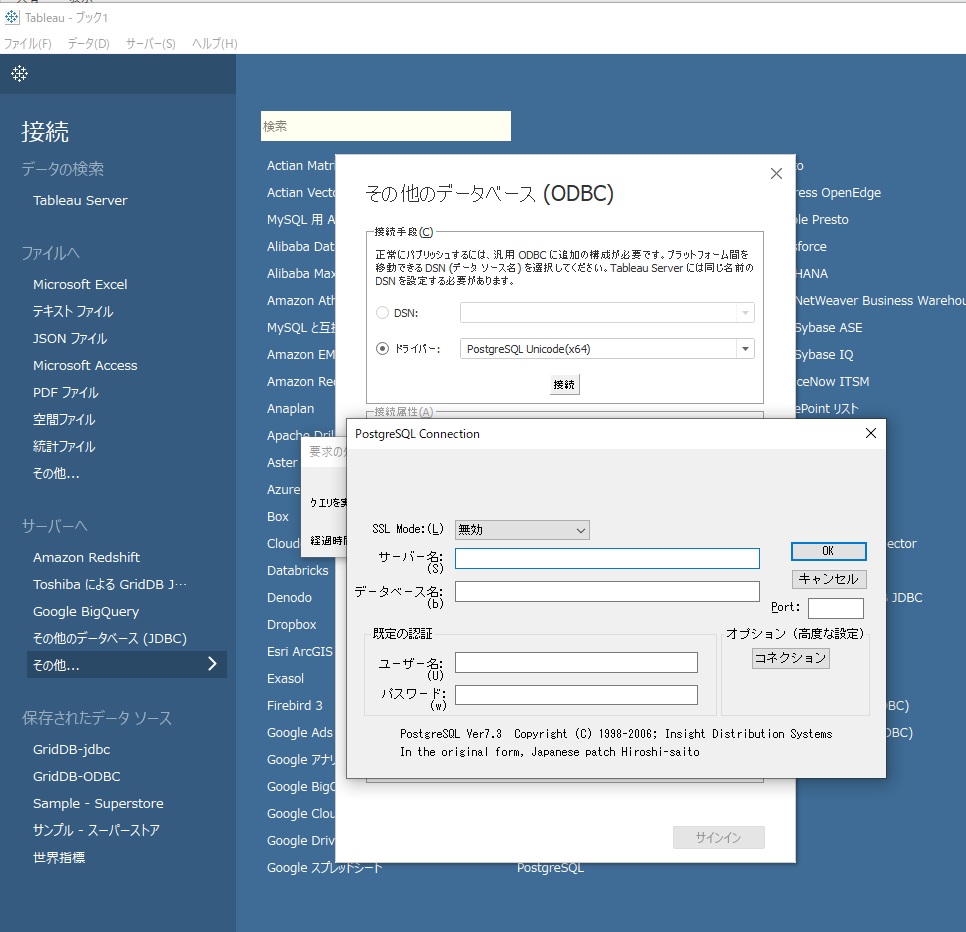966x932 pixels.
Task: Select Amazon Redshift server connector
Action: pyautogui.click(x=86, y=557)
